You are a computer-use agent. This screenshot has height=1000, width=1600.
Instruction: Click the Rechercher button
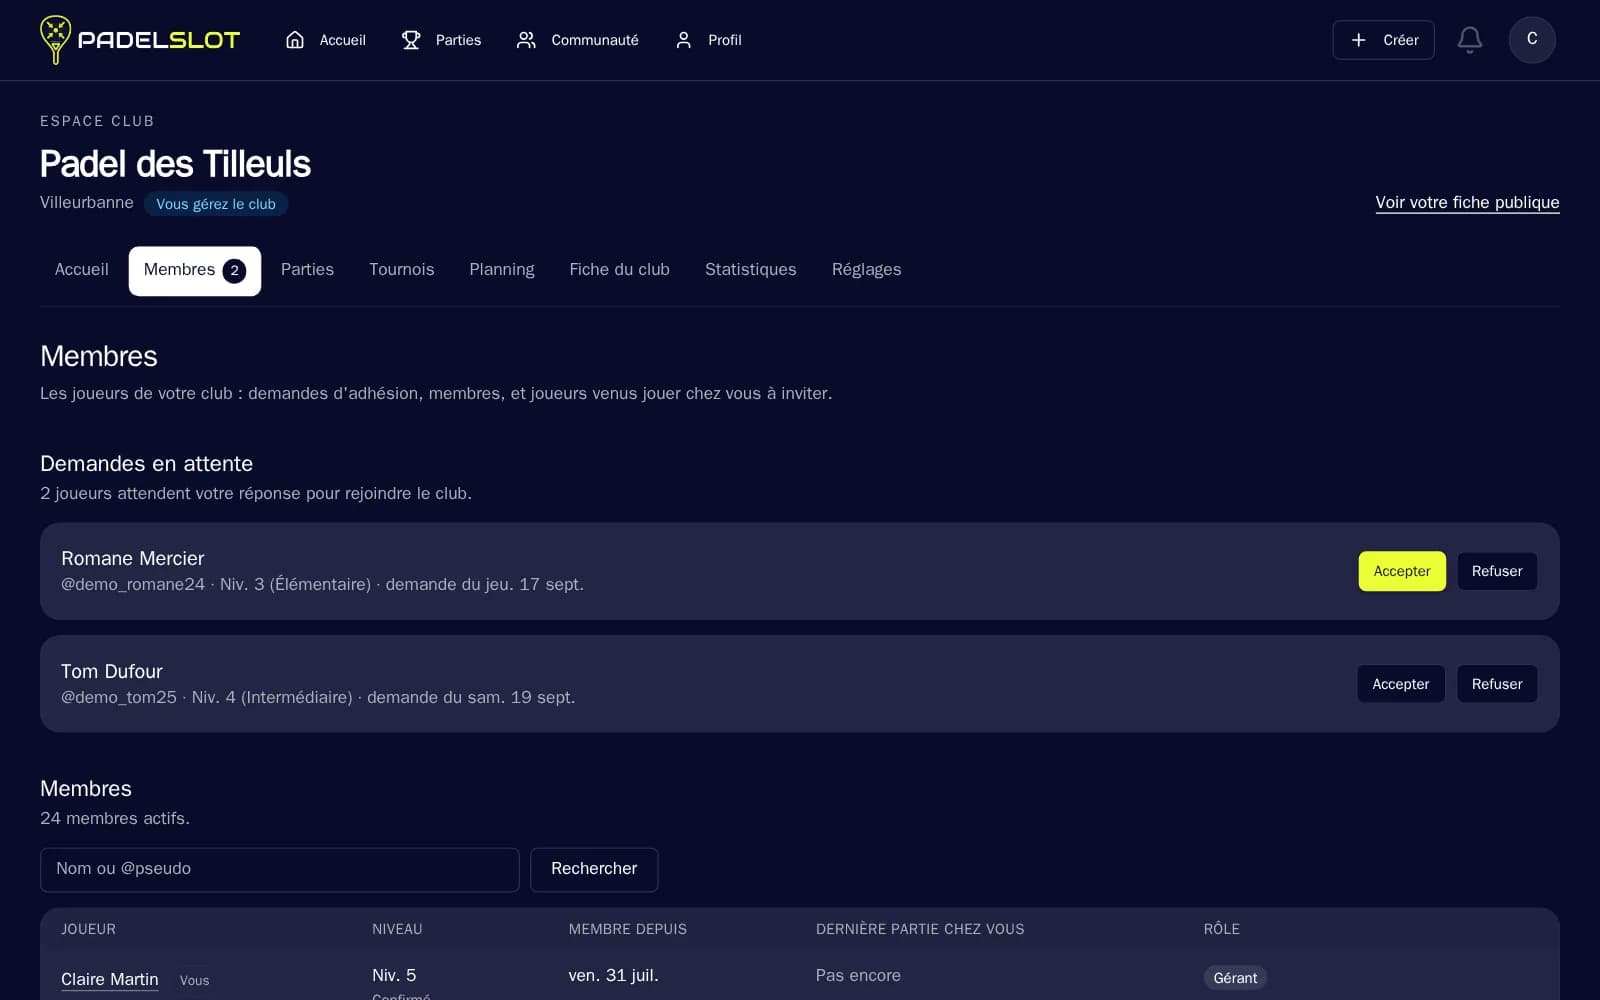(x=594, y=869)
